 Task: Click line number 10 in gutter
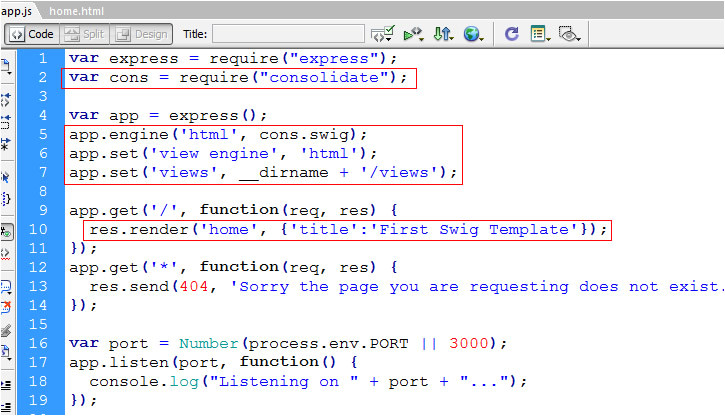tap(38, 229)
